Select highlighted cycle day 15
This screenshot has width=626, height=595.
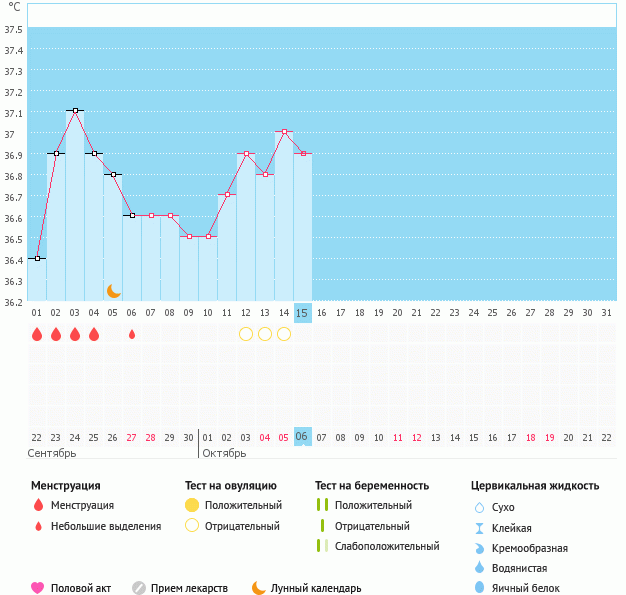[303, 312]
